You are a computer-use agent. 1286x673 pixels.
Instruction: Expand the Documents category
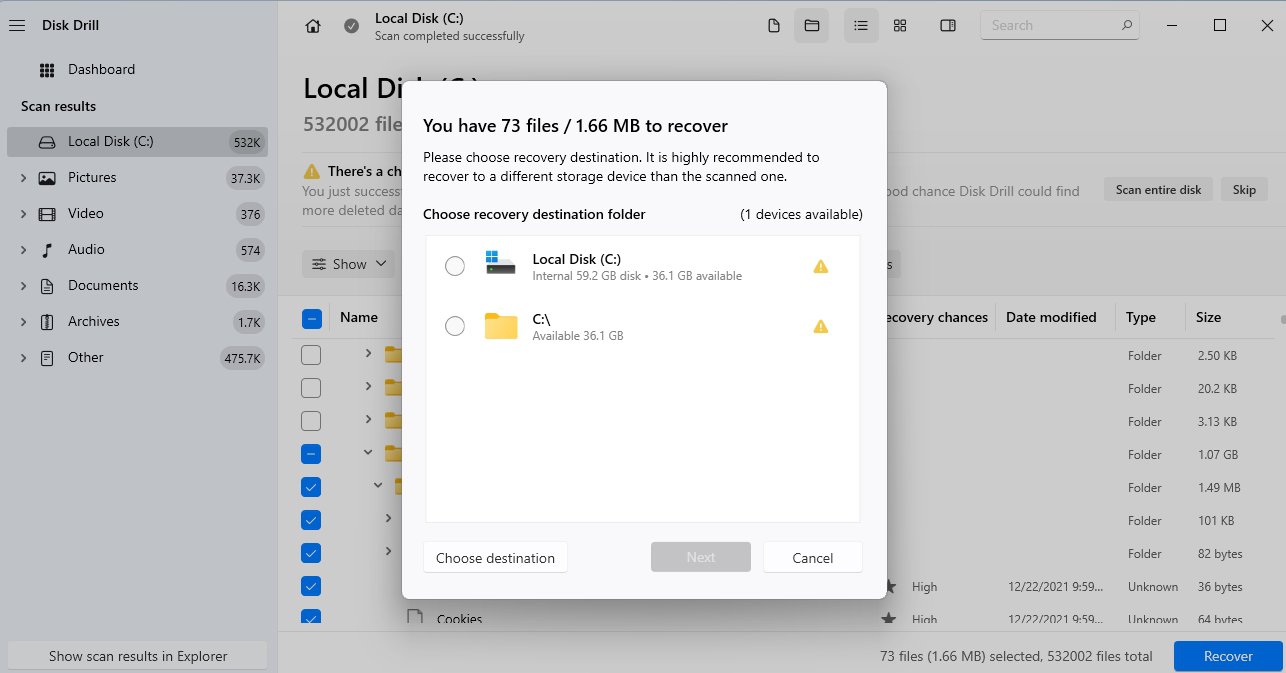click(23, 286)
